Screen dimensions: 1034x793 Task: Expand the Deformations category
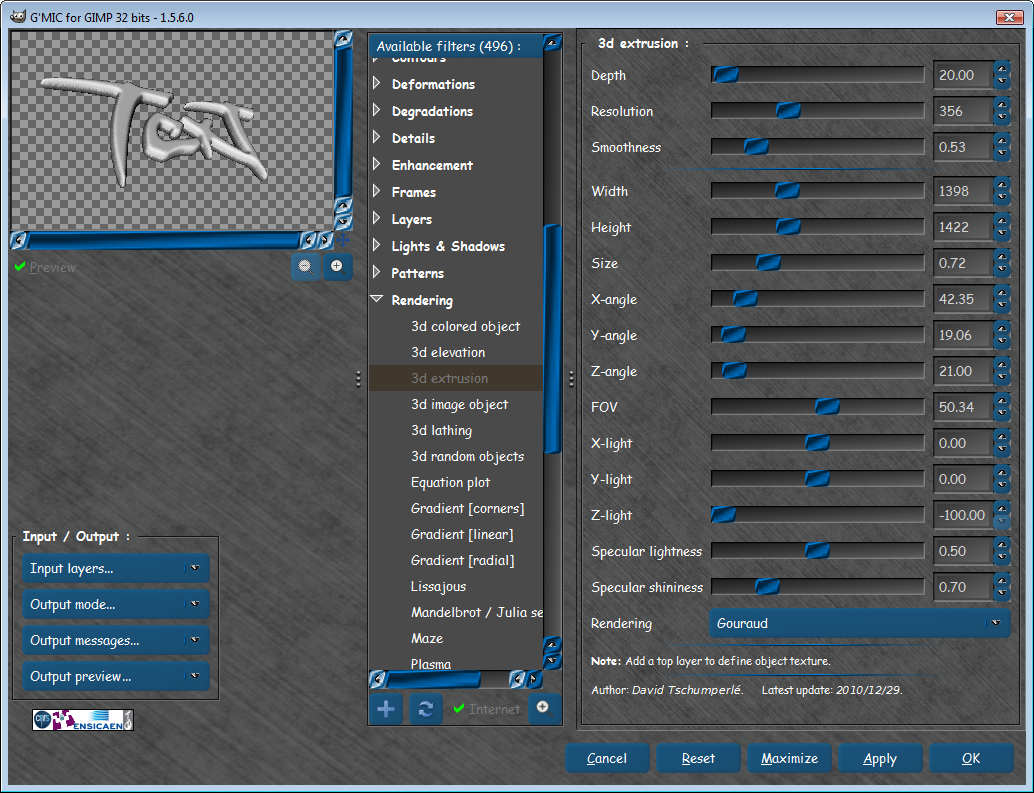[377, 84]
